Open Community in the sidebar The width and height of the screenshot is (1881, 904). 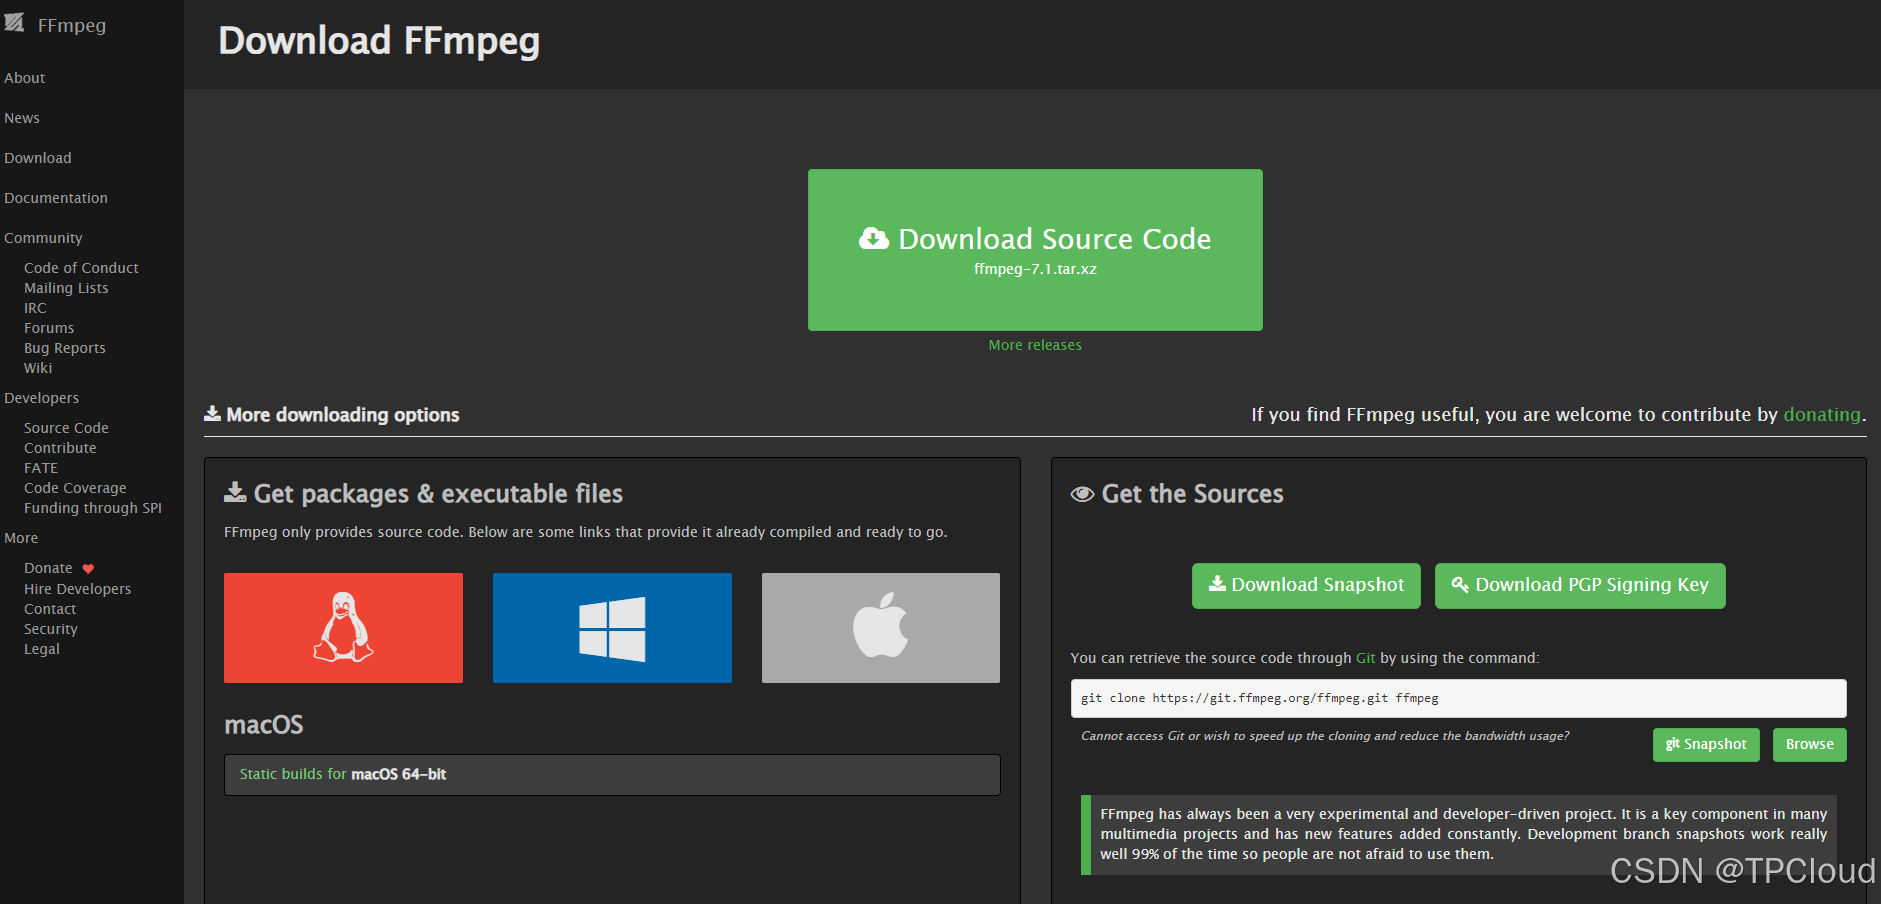pyautogui.click(x=43, y=238)
